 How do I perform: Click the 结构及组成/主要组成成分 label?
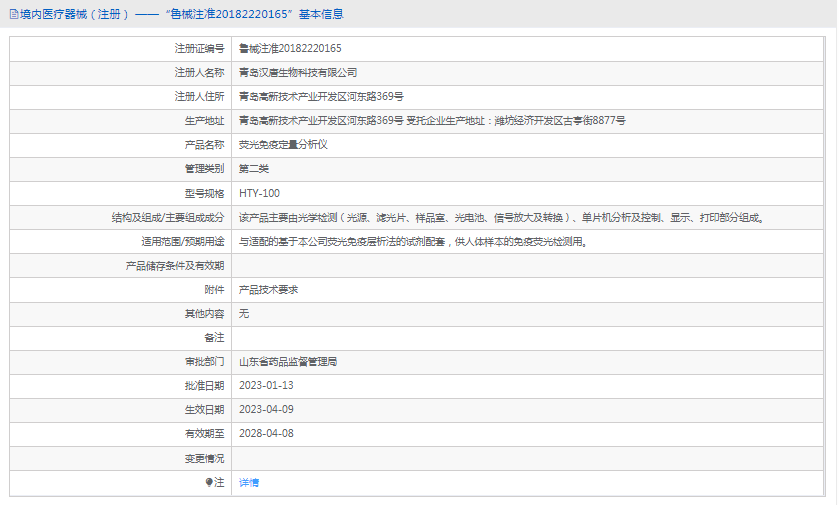[x=168, y=218]
